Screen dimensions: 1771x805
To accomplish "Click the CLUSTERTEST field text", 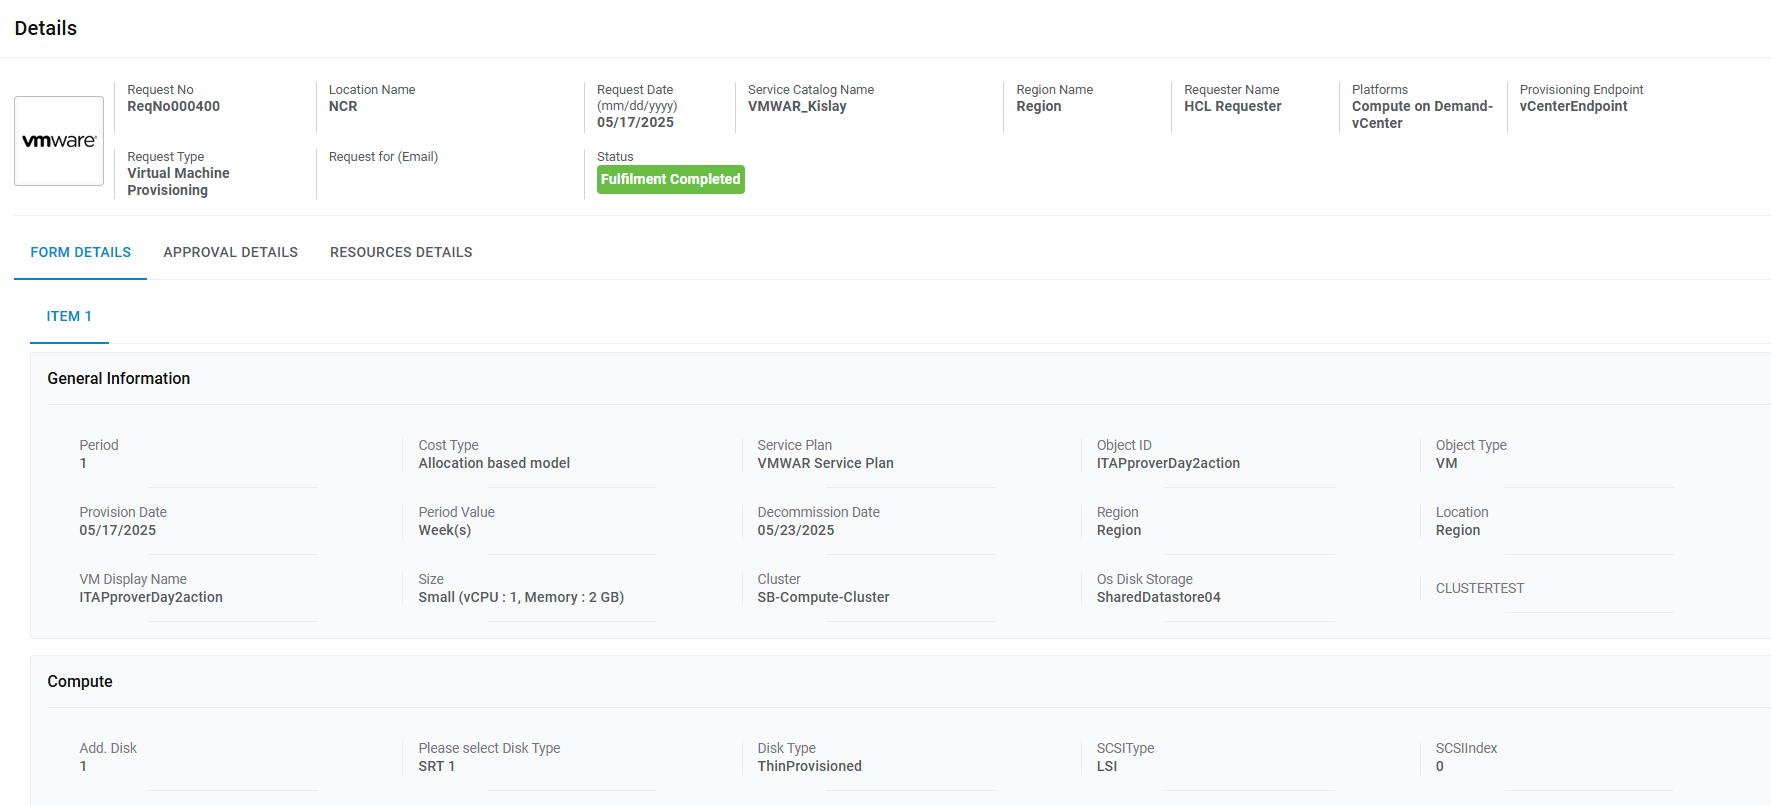I will [1479, 588].
